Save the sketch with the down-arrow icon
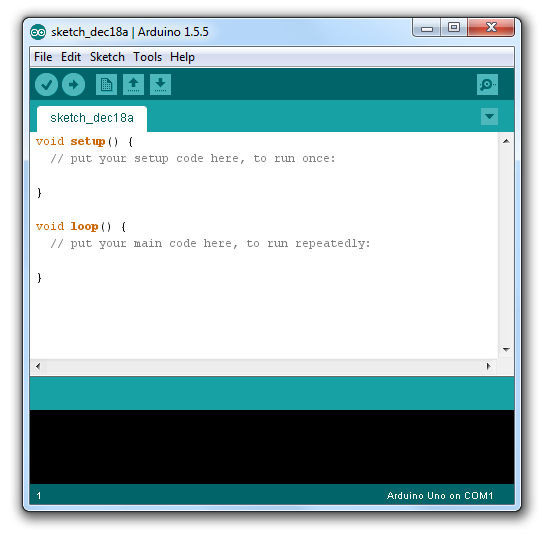 tap(160, 85)
